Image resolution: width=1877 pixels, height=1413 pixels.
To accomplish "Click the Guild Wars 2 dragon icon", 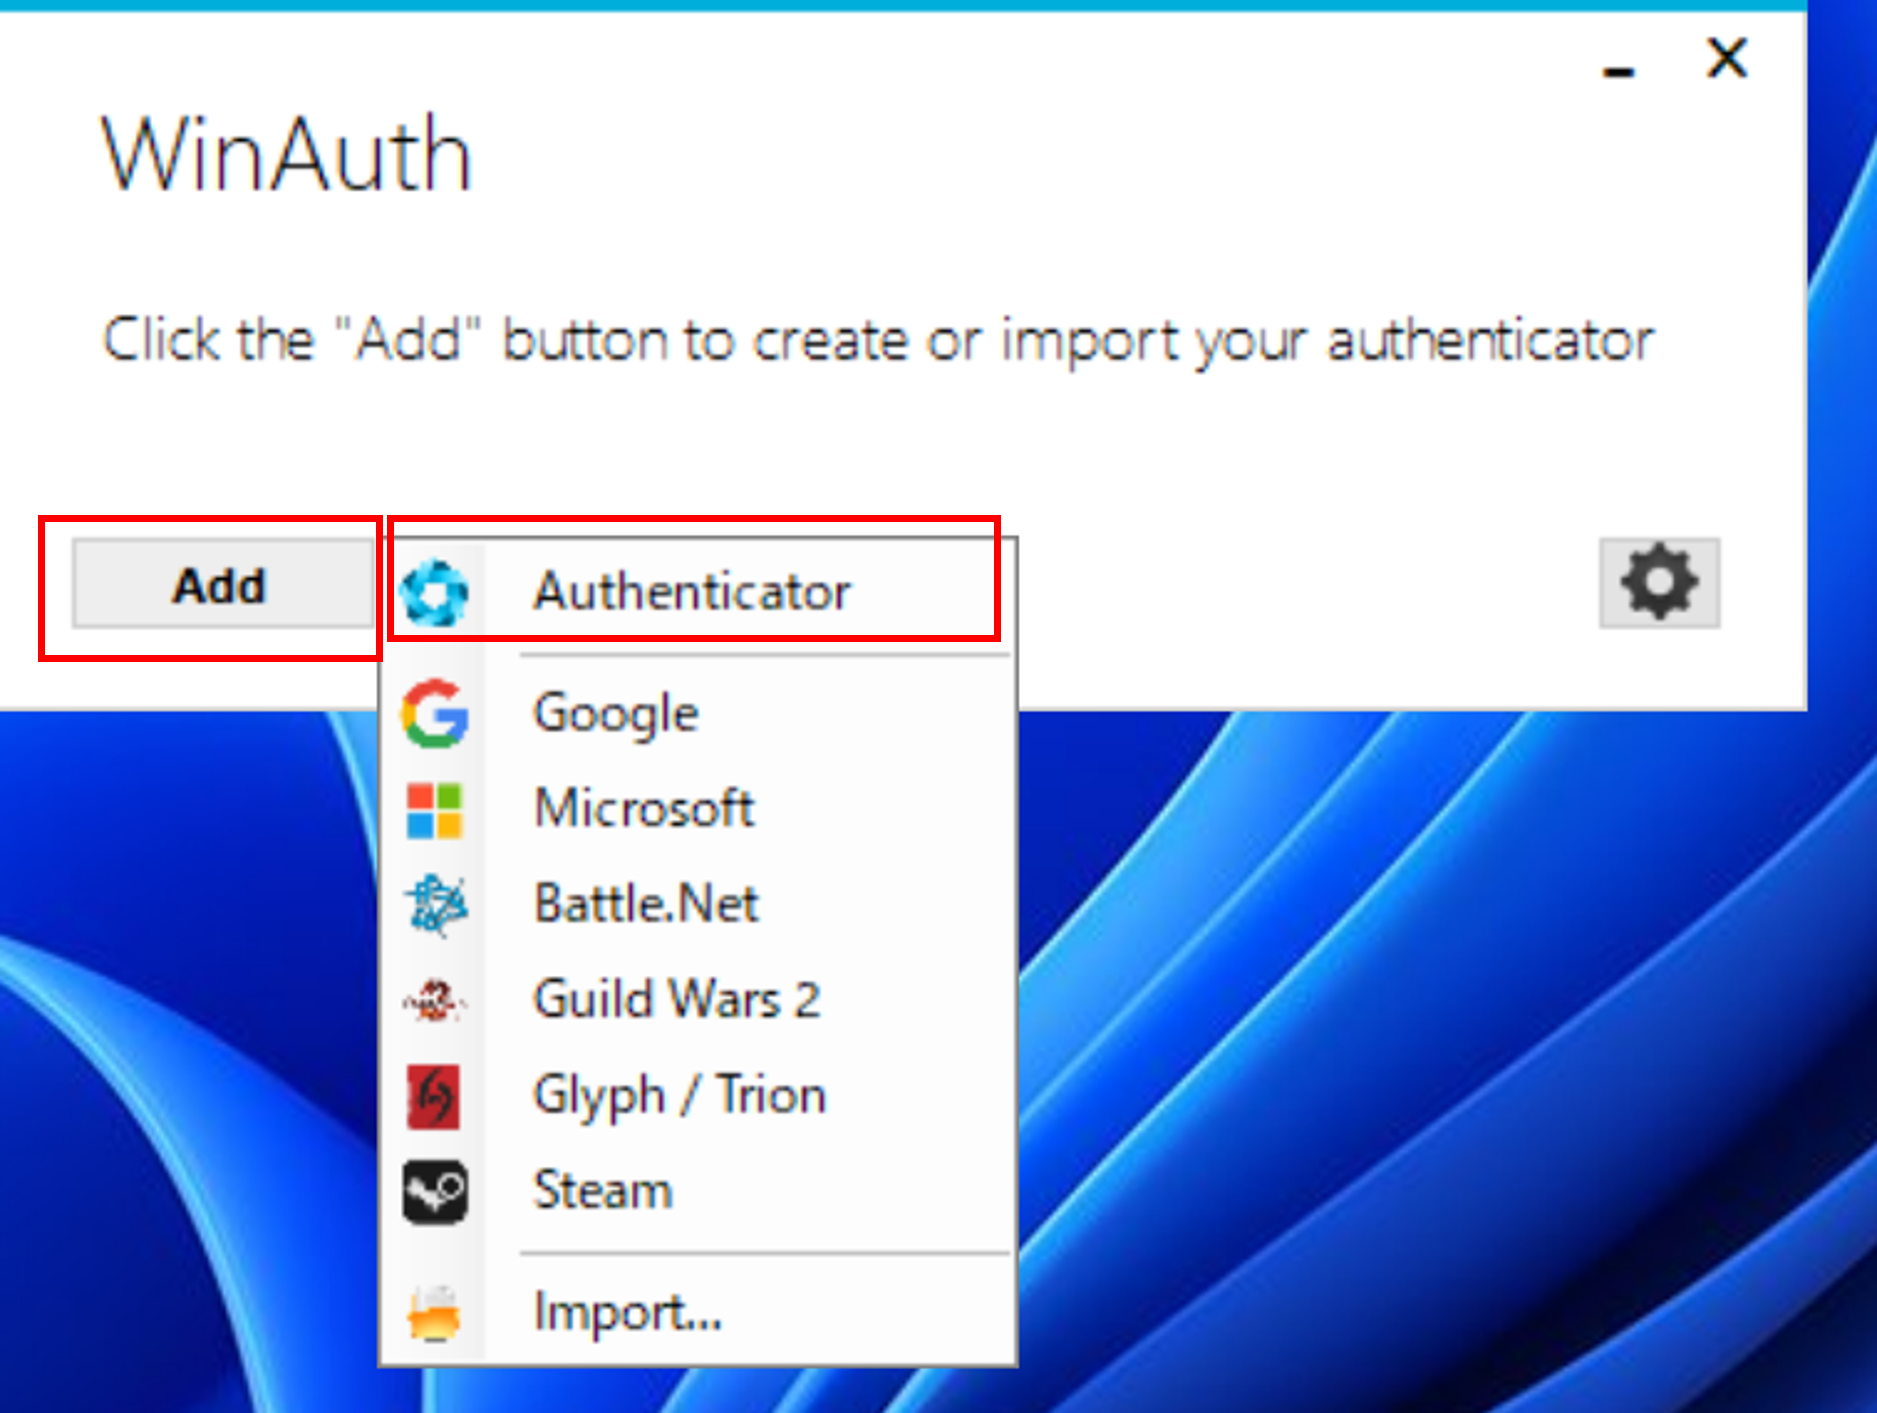I will (x=434, y=1000).
